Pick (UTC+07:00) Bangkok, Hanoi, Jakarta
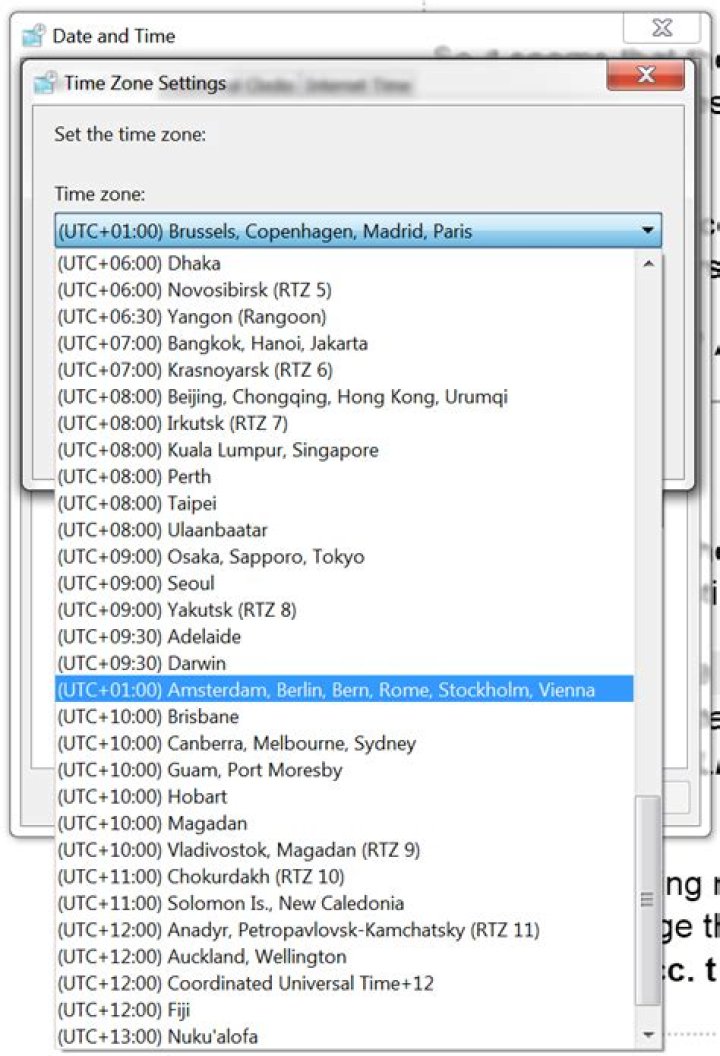Screen dimensions: 720x1056 pyautogui.click(x=344, y=343)
